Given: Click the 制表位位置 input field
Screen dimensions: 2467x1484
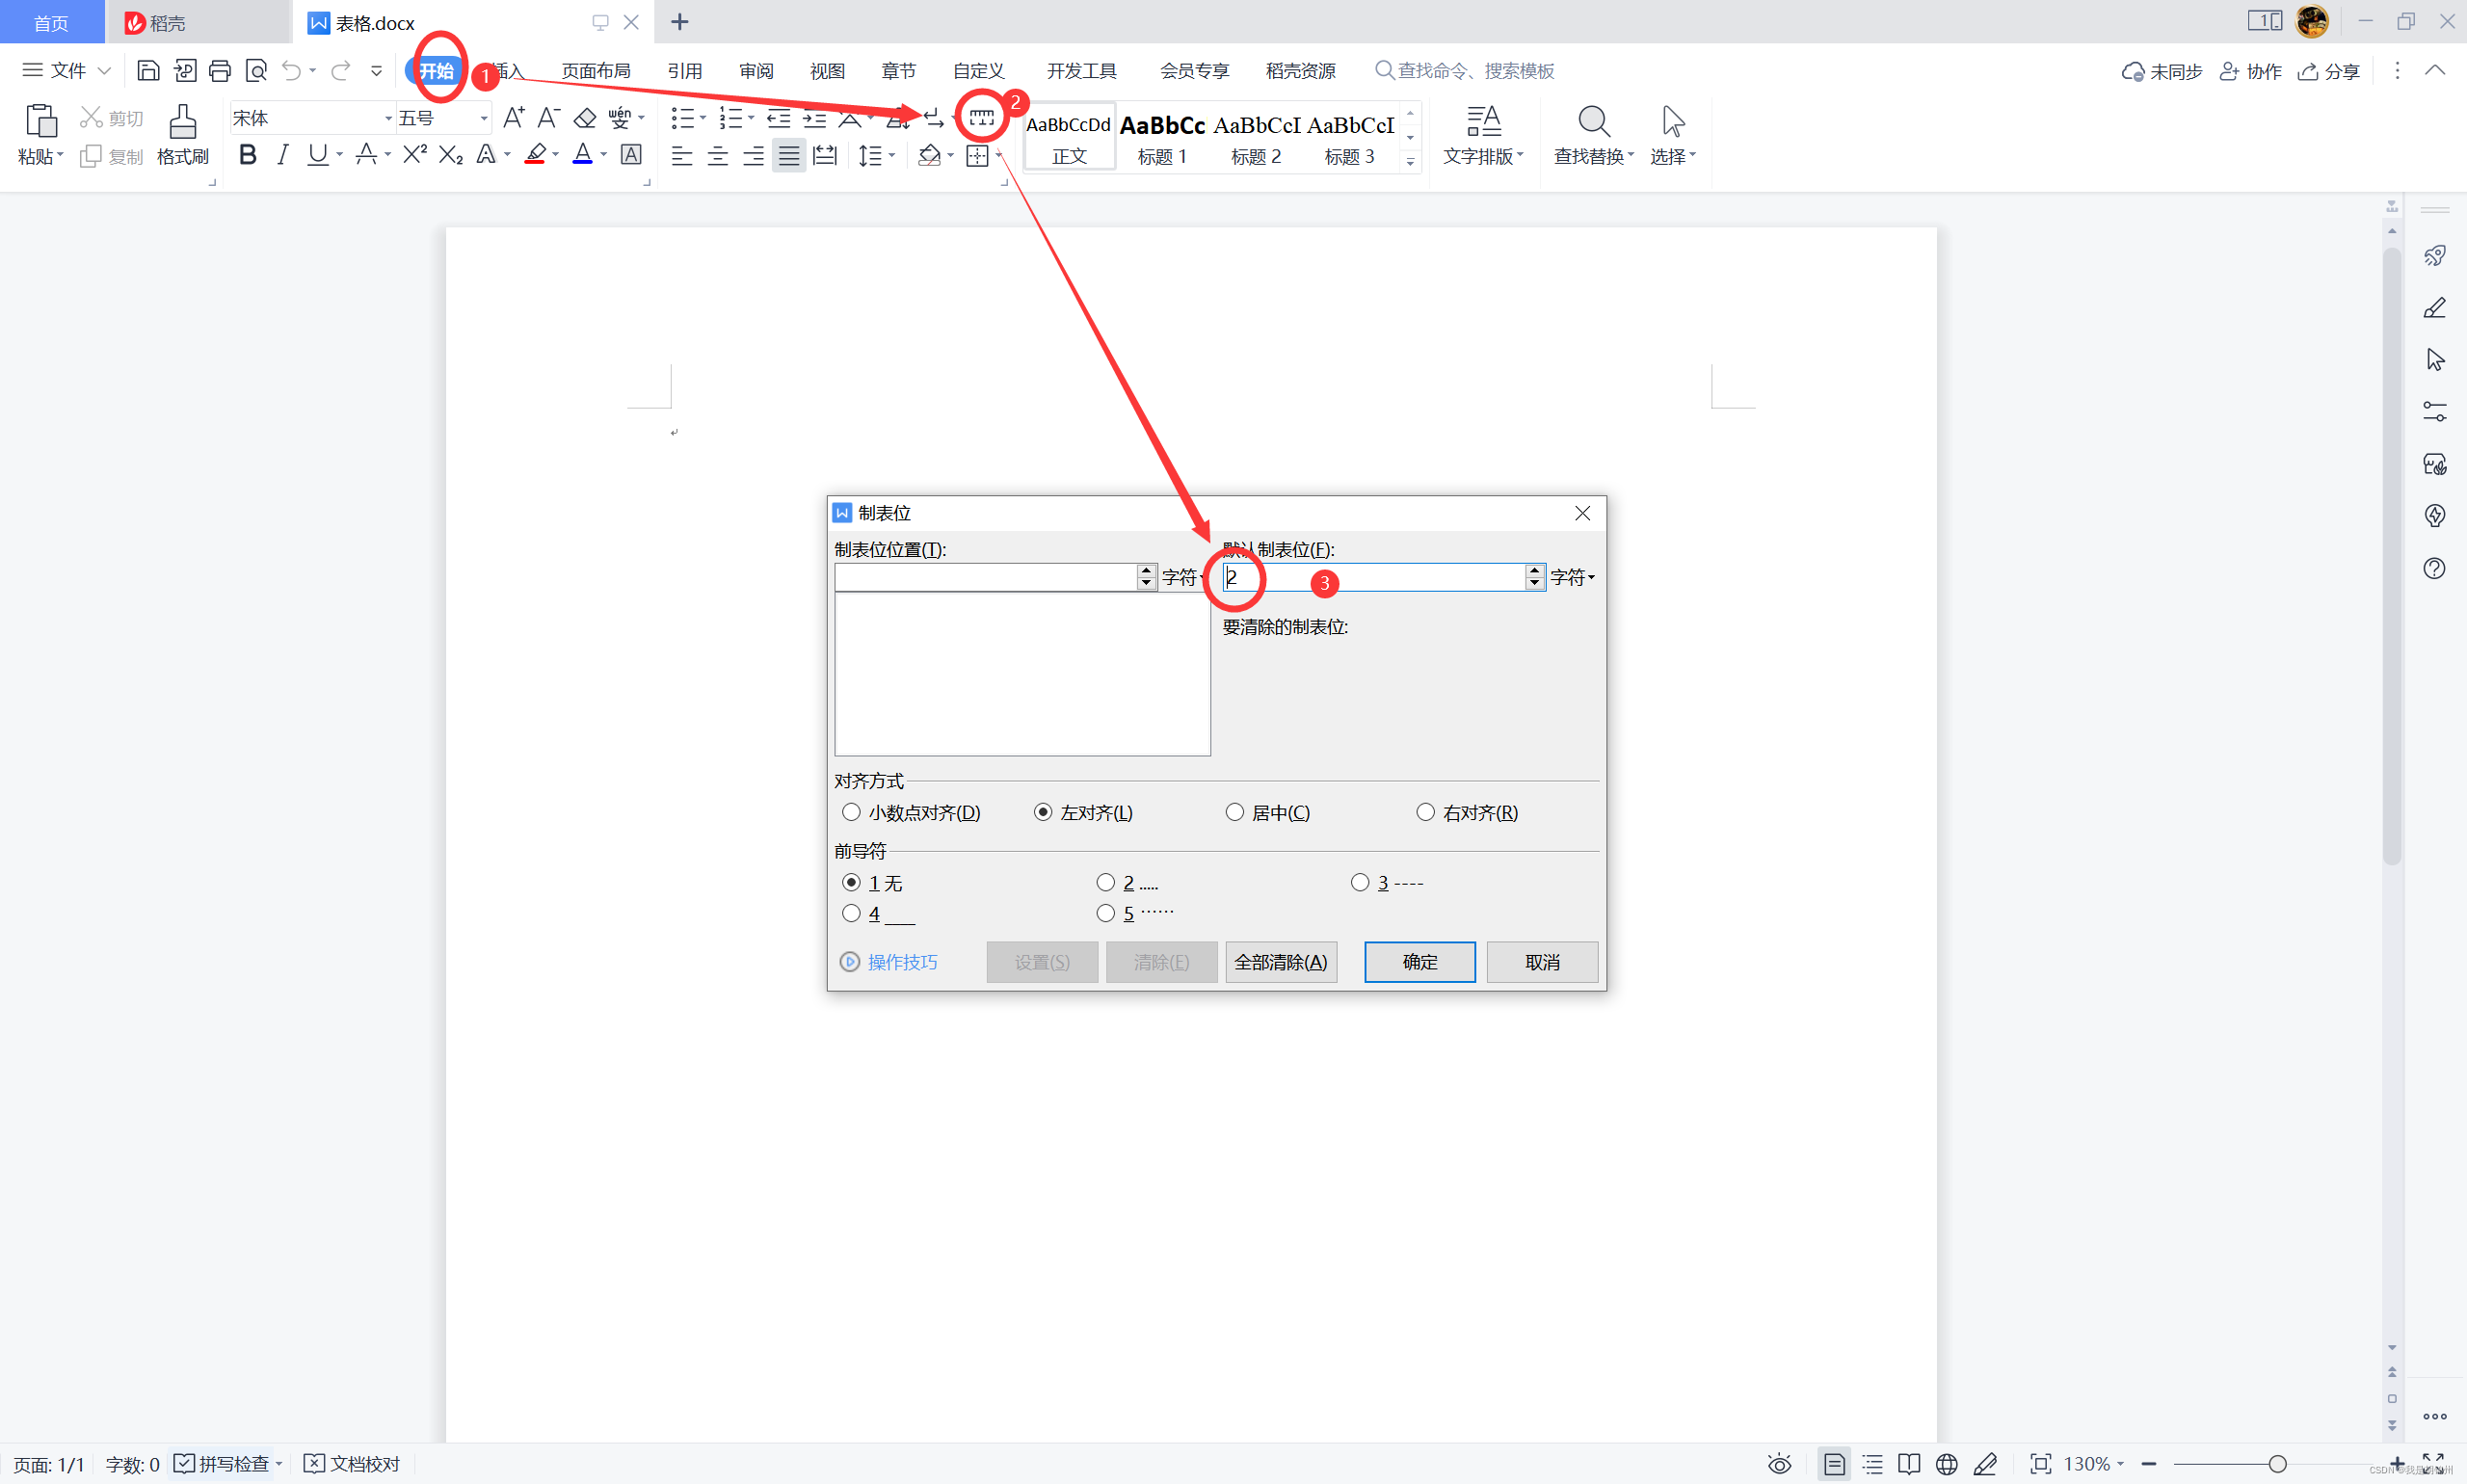Looking at the screenshot, I should click(x=984, y=577).
